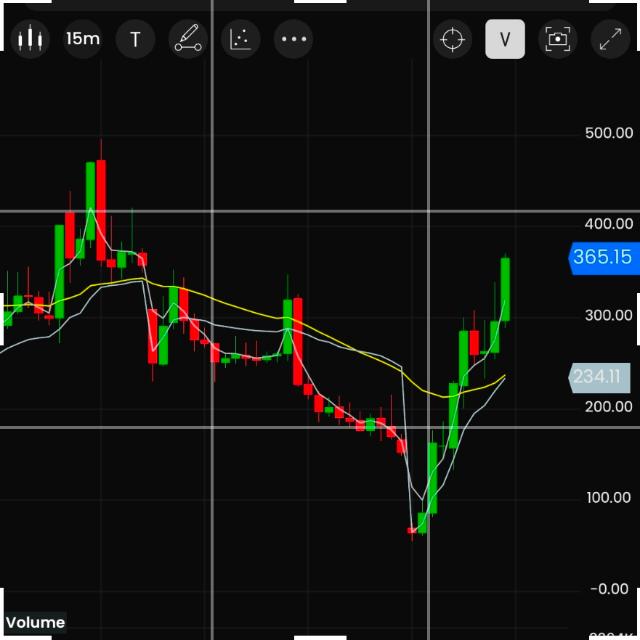Tap the blue 365.15 current price label
Image resolution: width=640 pixels, height=640 pixels.
601,257
